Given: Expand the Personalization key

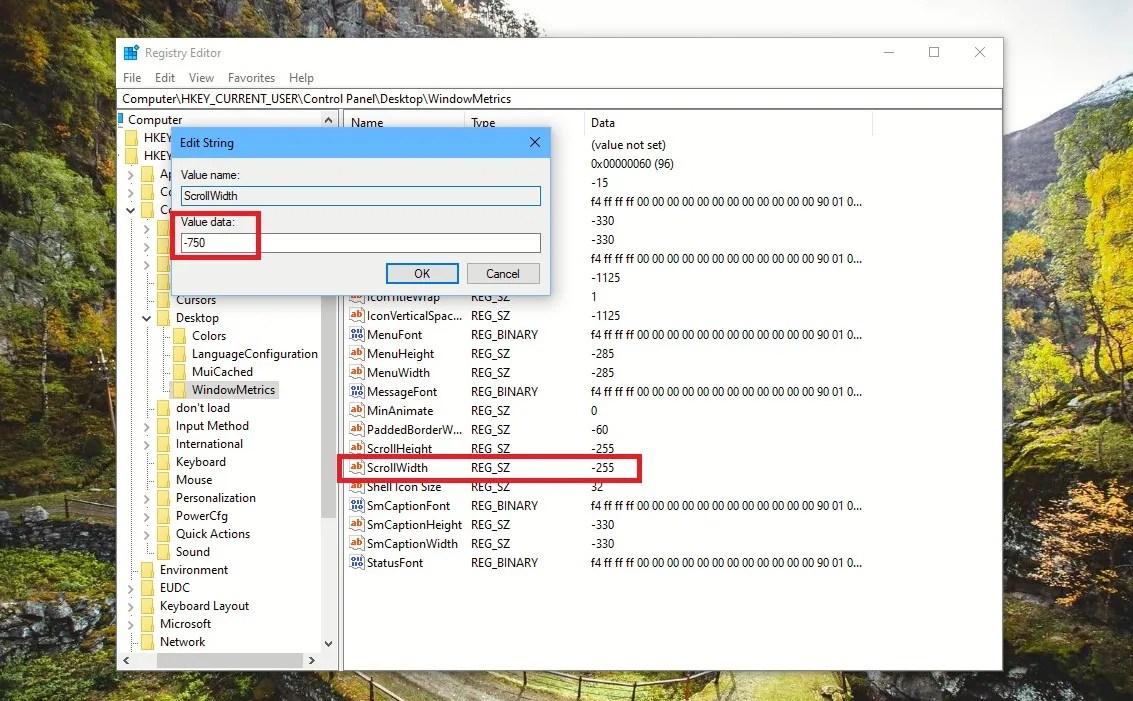Looking at the screenshot, I should [x=147, y=497].
